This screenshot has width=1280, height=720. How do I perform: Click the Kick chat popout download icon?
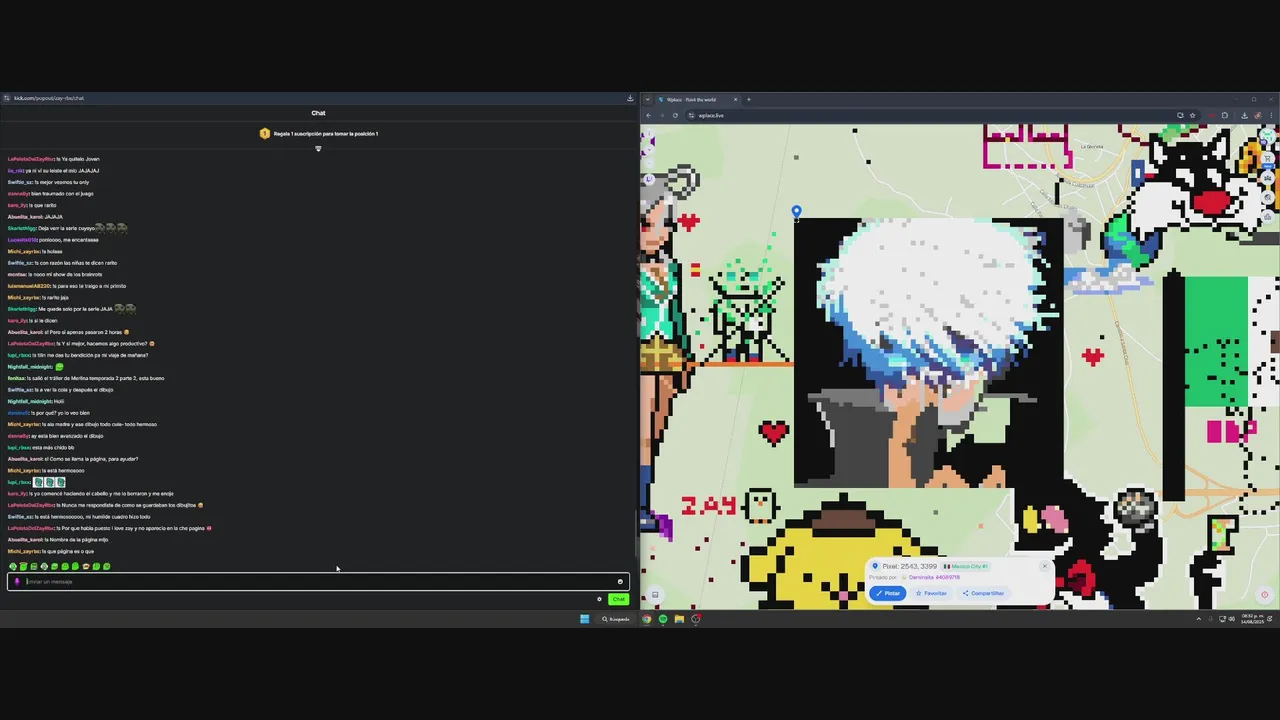[x=630, y=98]
